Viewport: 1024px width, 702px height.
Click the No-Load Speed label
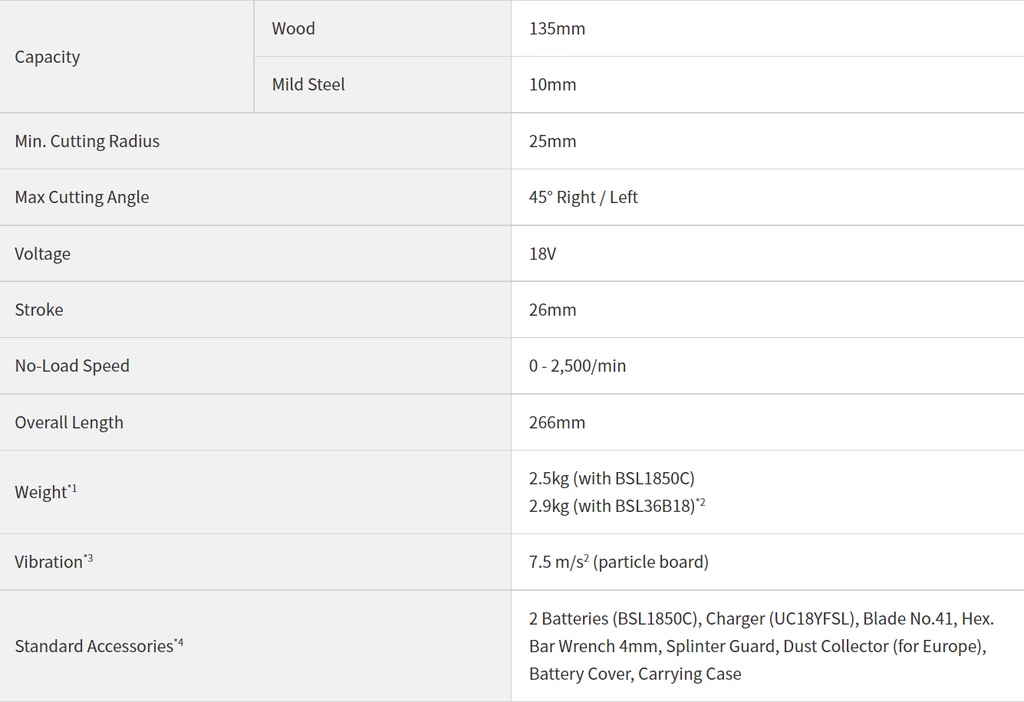(x=72, y=366)
